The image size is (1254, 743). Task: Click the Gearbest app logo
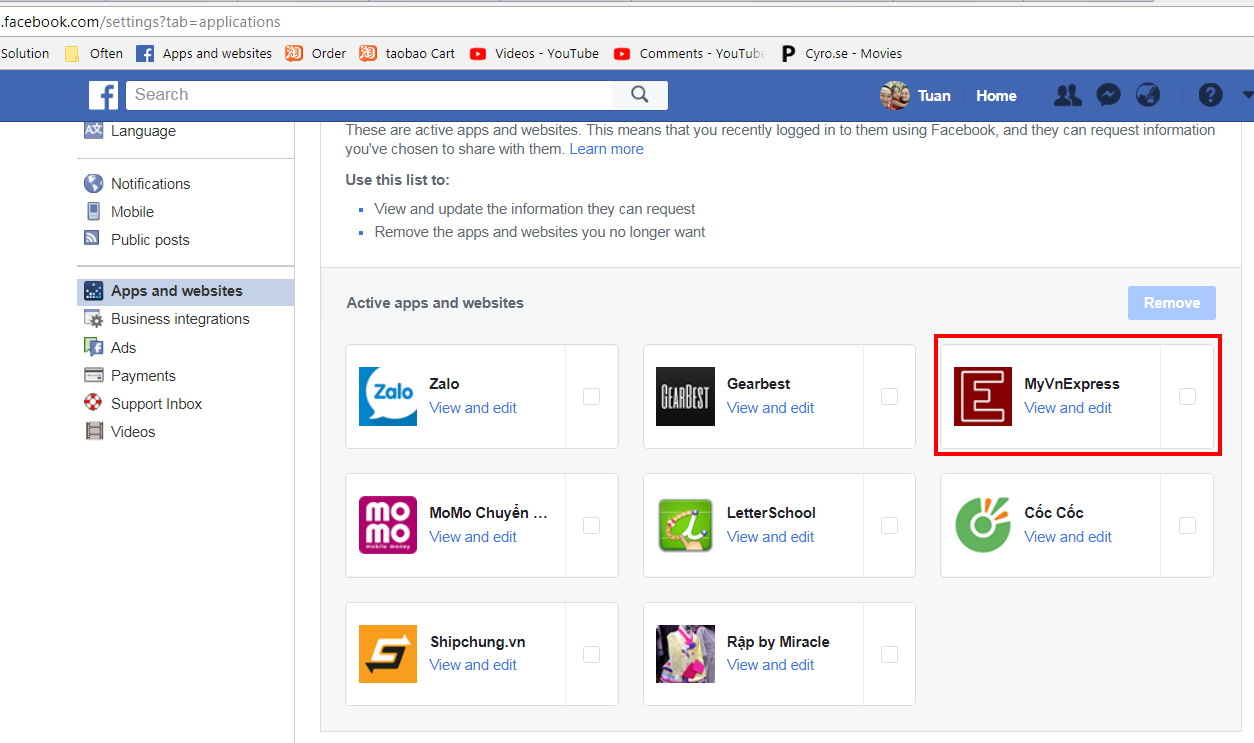point(685,396)
